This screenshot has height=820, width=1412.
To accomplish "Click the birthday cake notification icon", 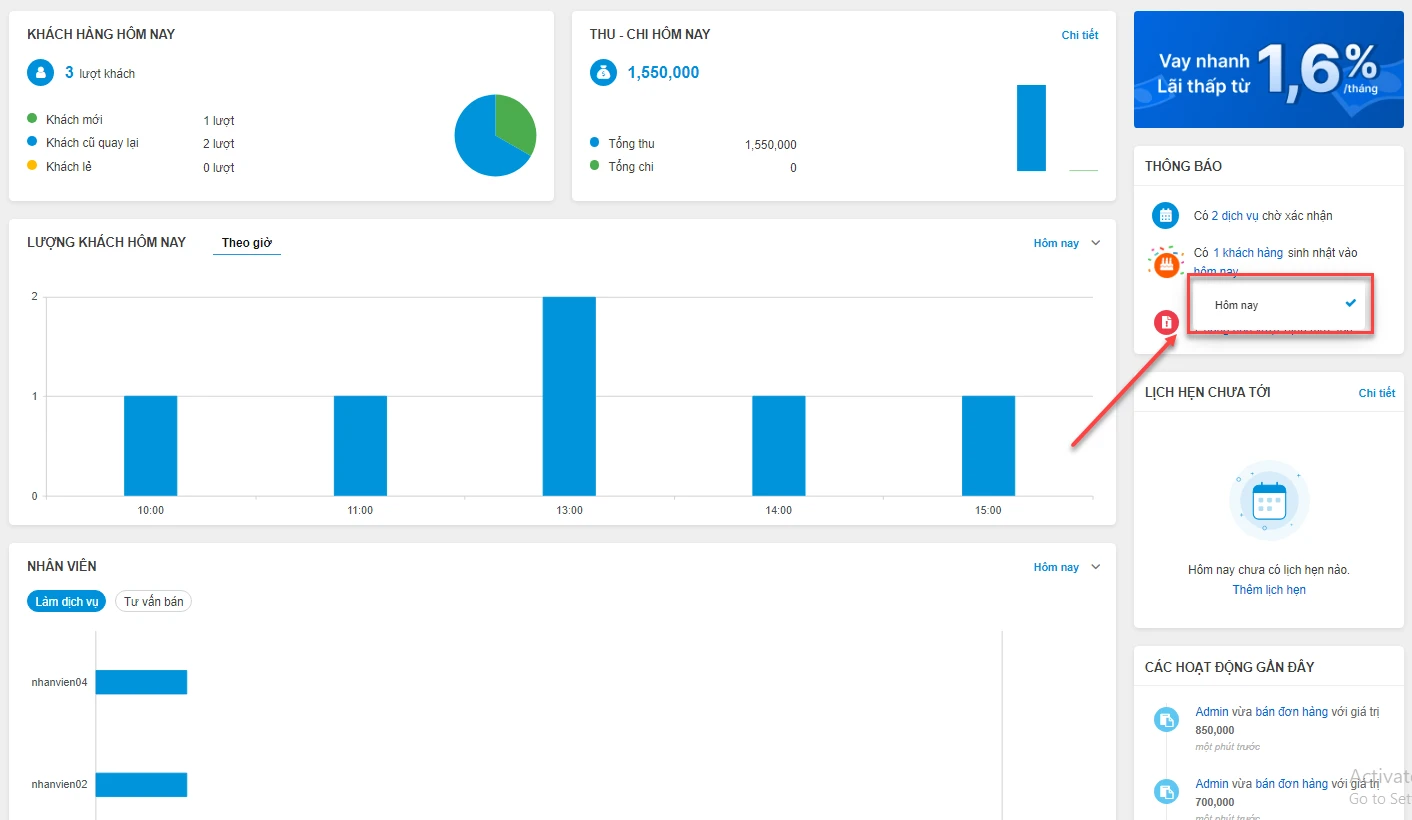I will pyautogui.click(x=1165, y=263).
